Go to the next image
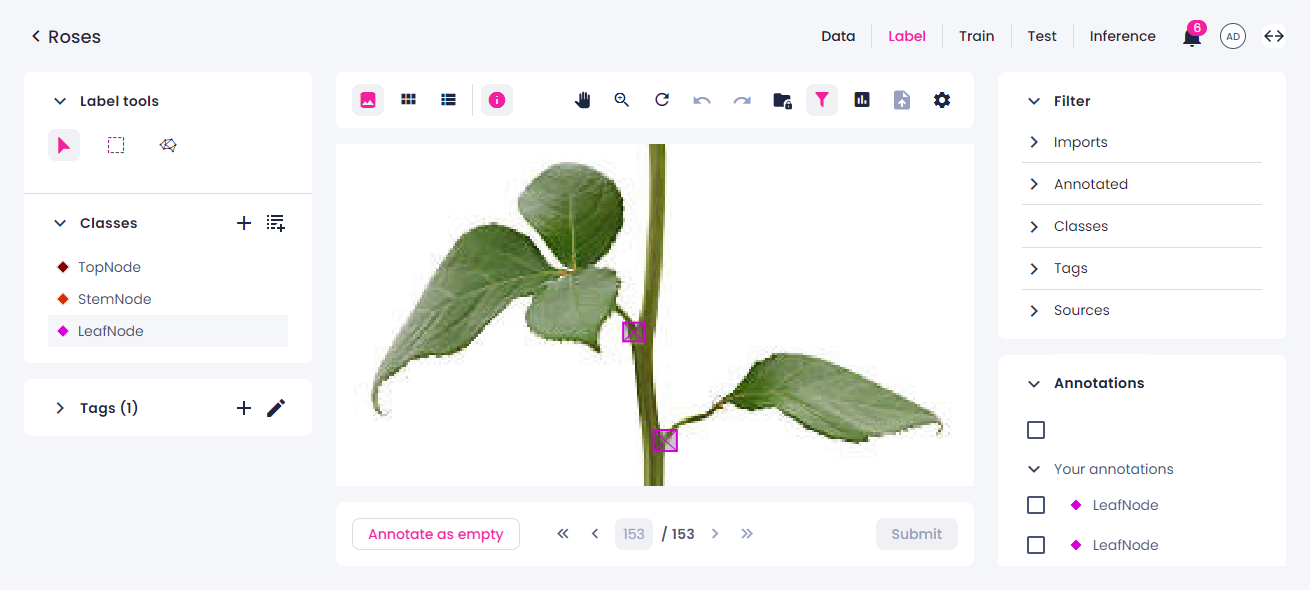 715,534
